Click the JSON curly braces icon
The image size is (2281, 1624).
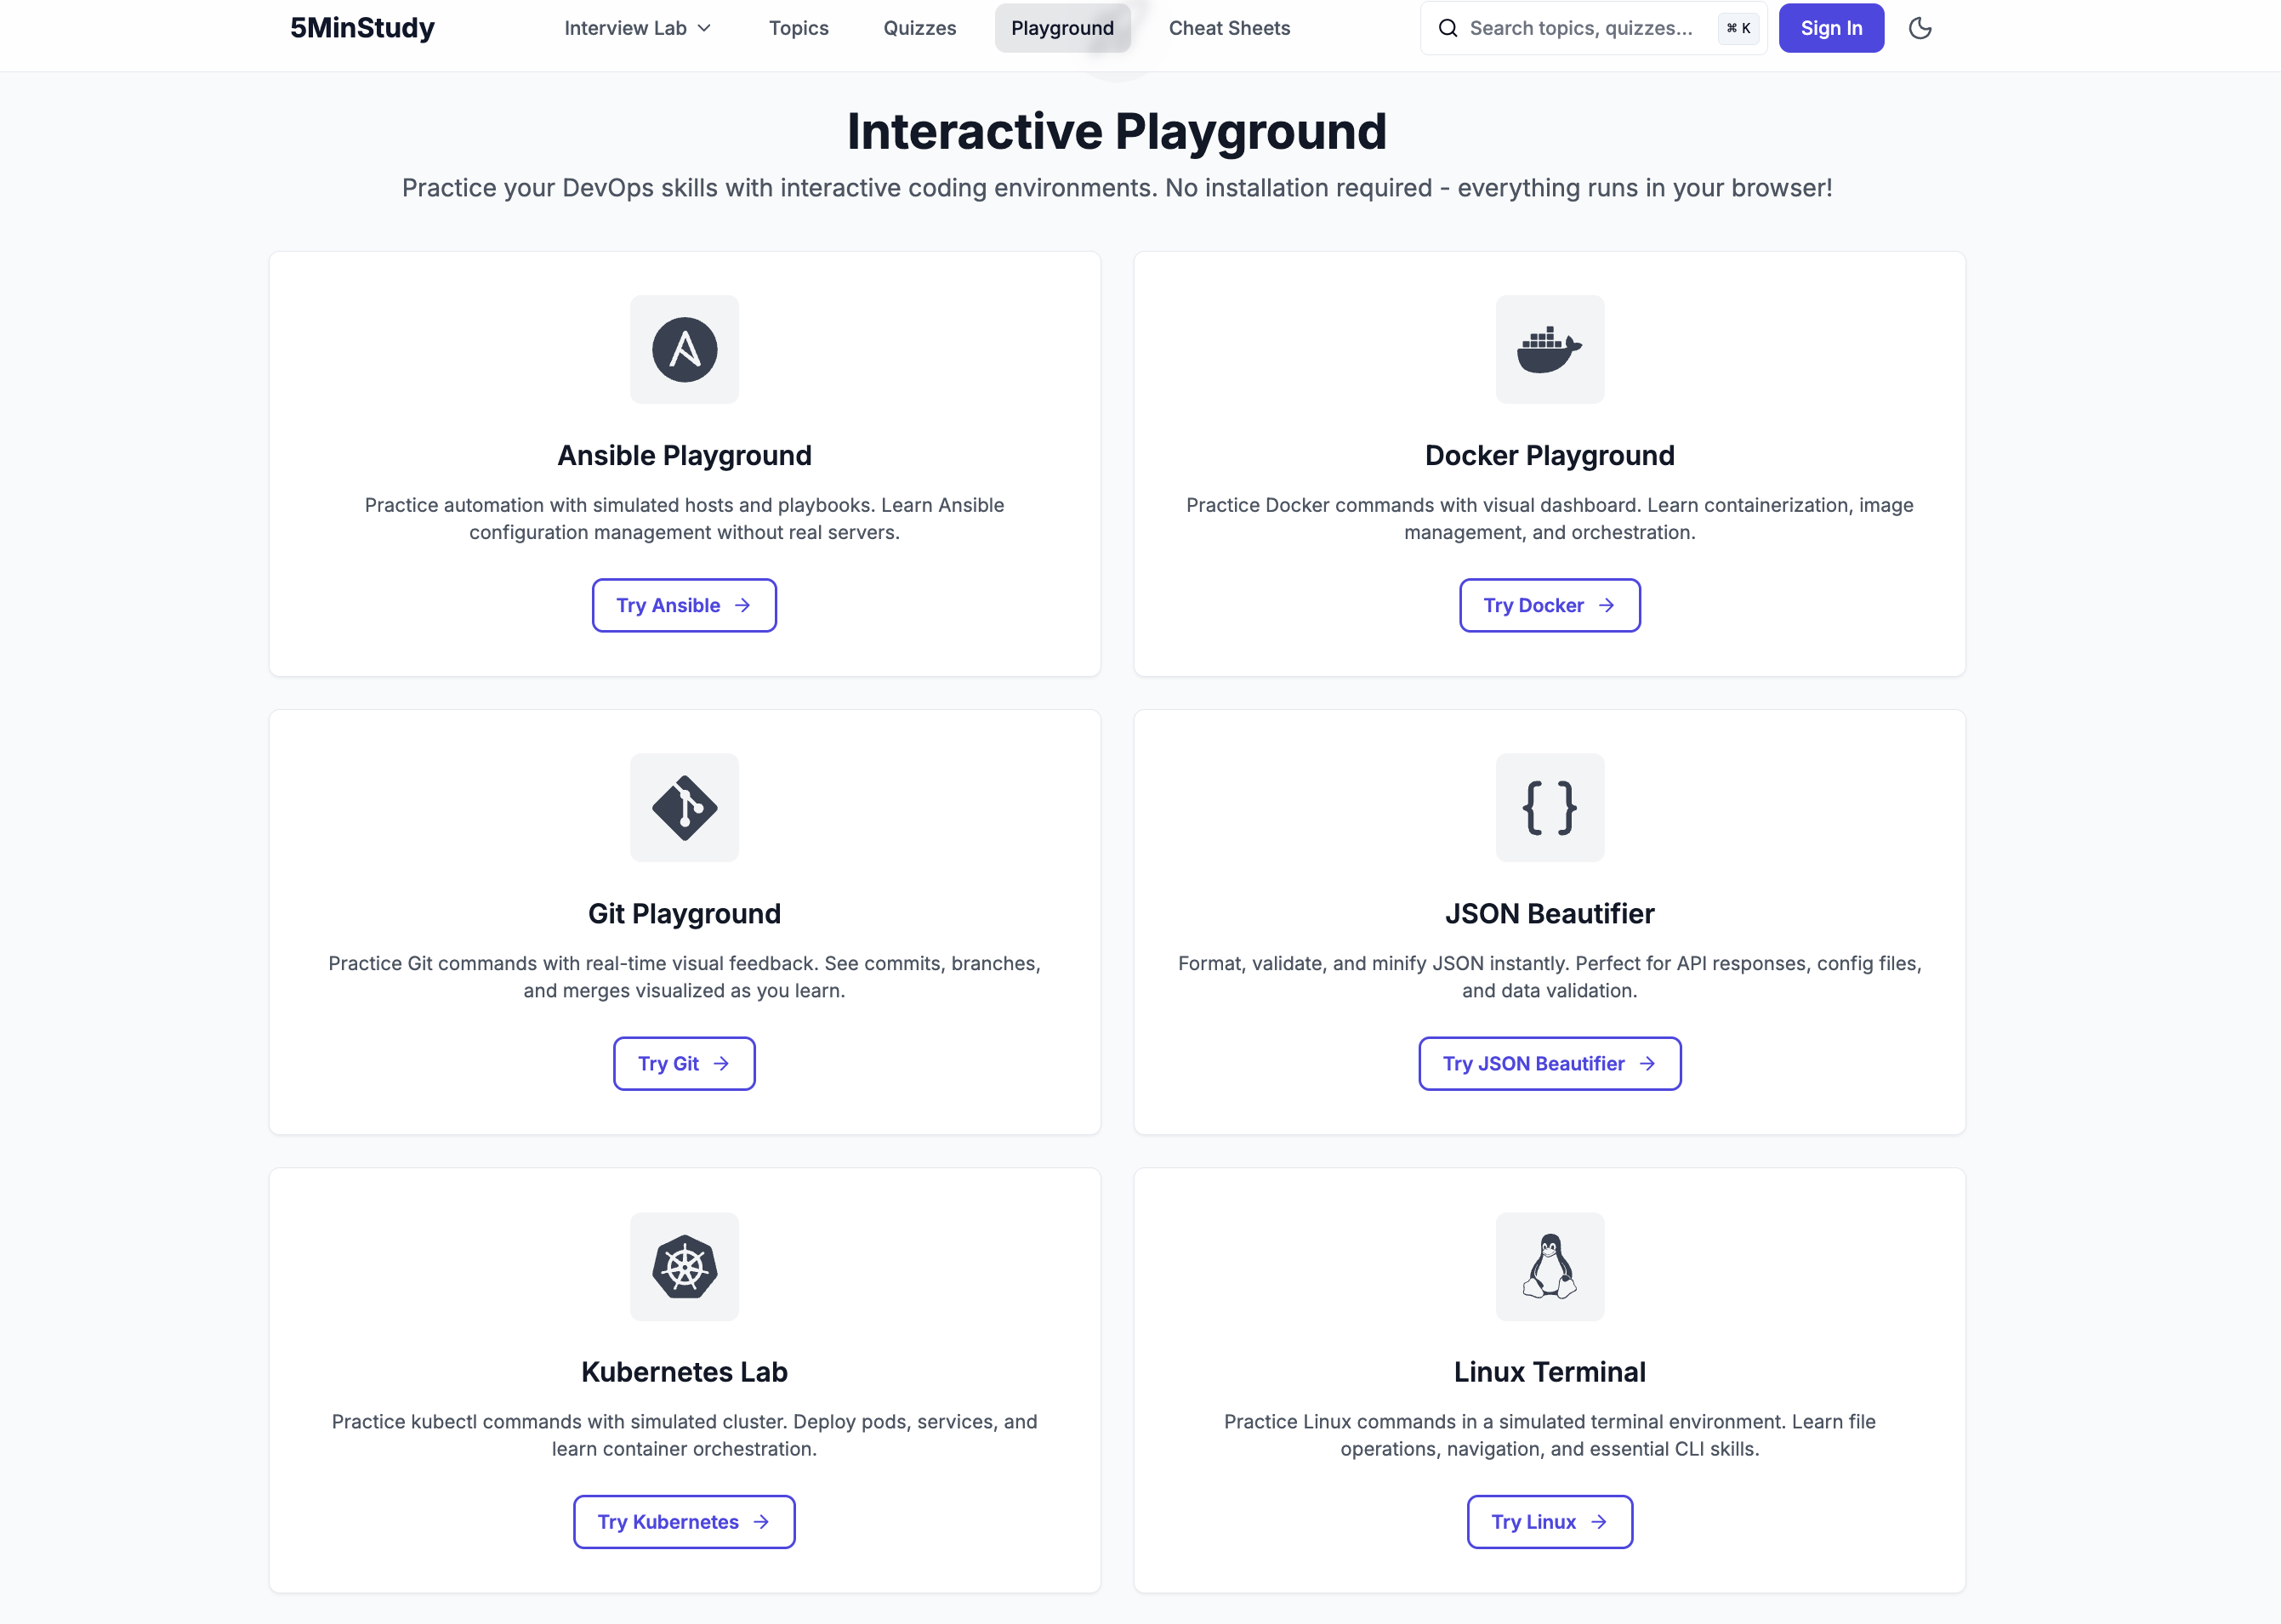1549,807
